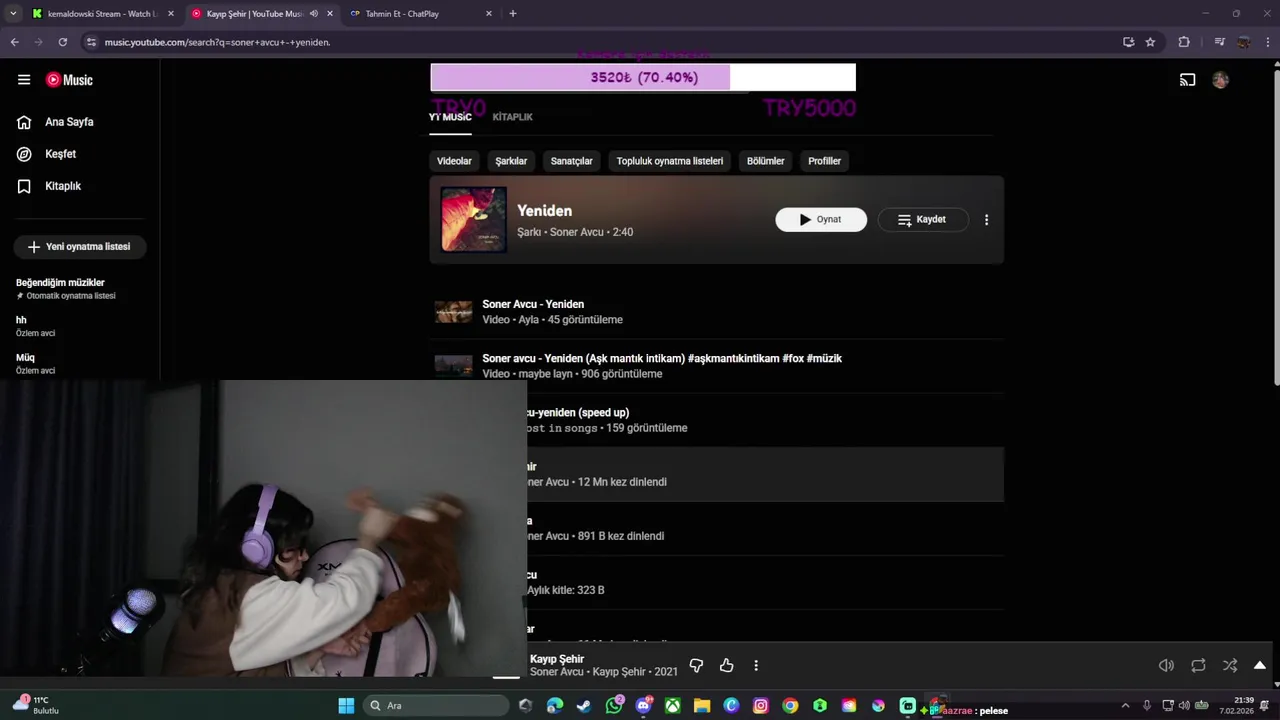Like the playing song Kayıp Şehir
The width and height of the screenshot is (1280, 720).
pos(727,665)
